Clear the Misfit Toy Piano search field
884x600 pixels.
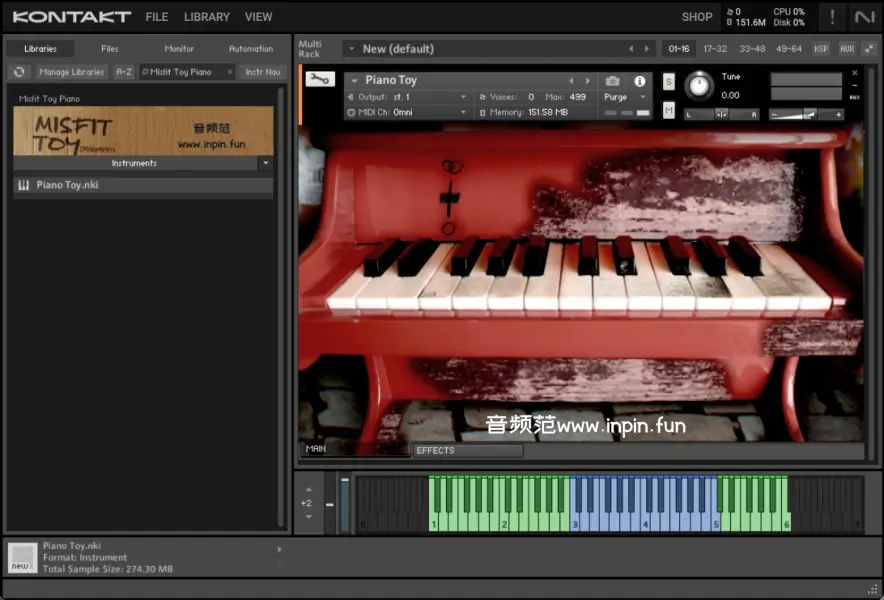pos(229,72)
